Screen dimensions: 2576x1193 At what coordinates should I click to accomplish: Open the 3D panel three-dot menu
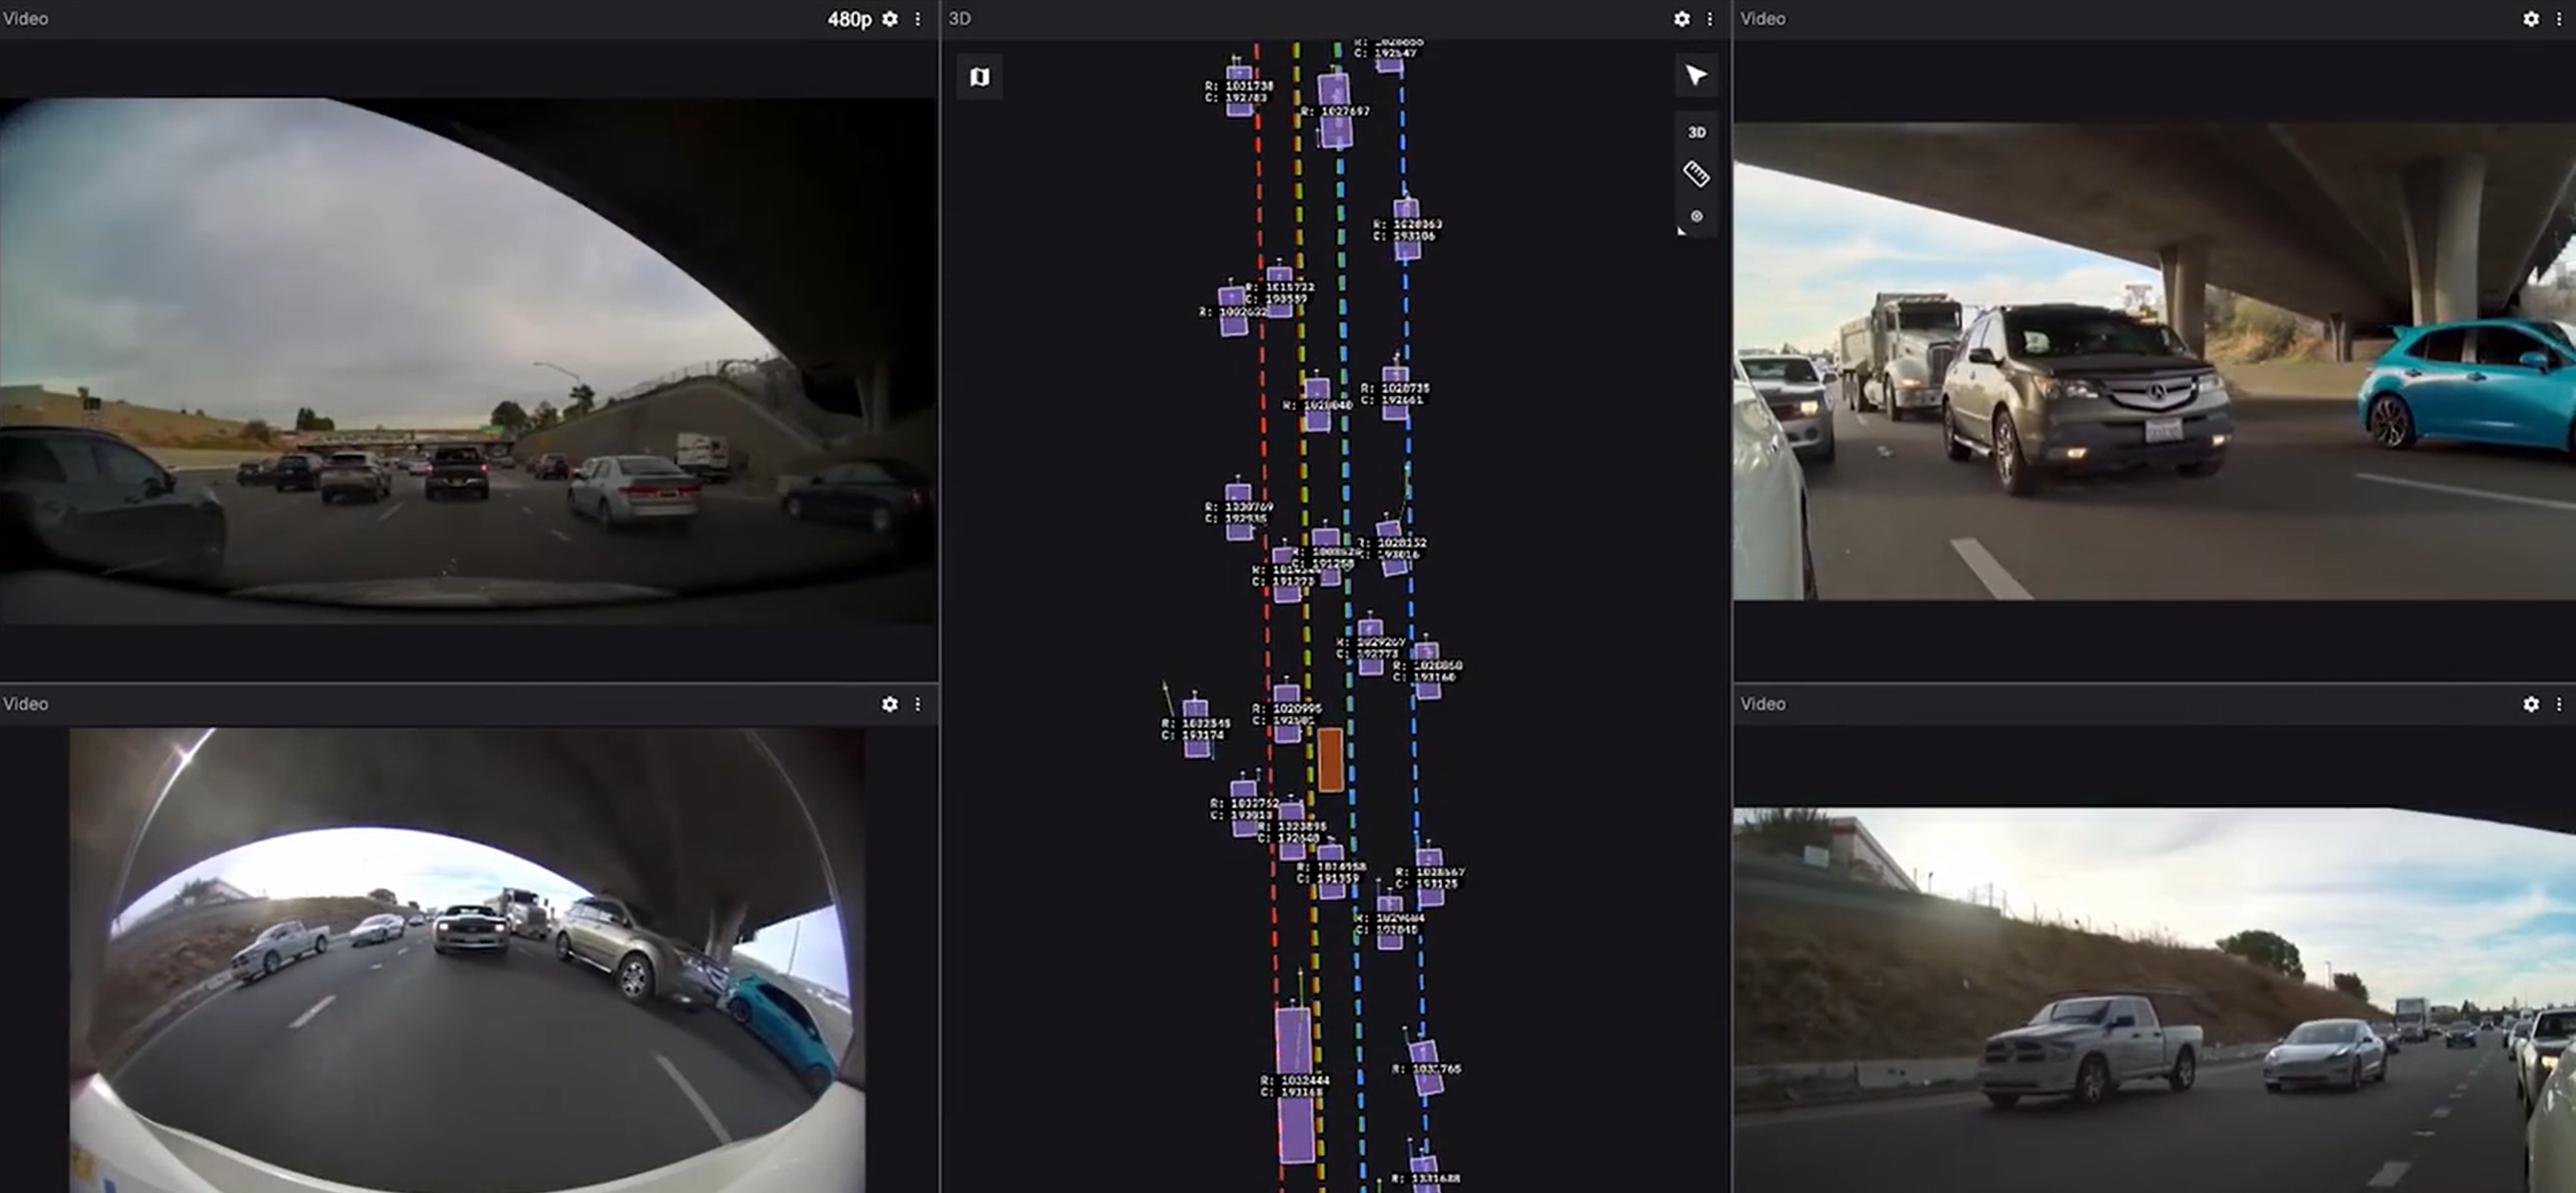click(x=1710, y=19)
